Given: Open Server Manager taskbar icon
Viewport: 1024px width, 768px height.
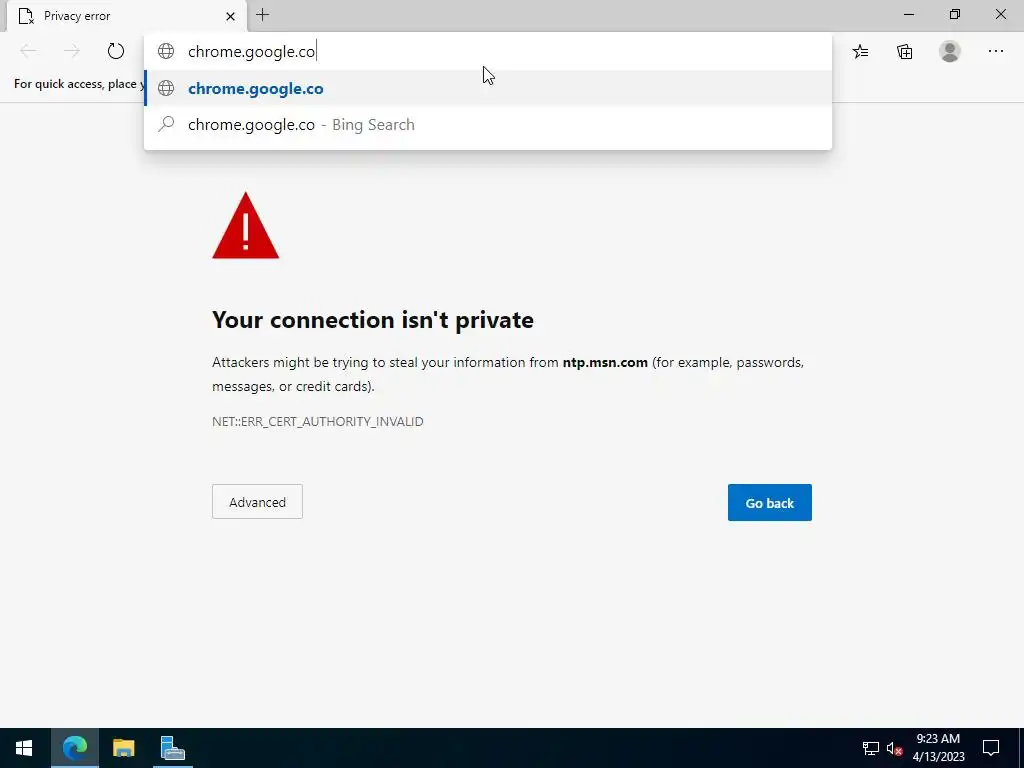Looking at the screenshot, I should [x=172, y=748].
